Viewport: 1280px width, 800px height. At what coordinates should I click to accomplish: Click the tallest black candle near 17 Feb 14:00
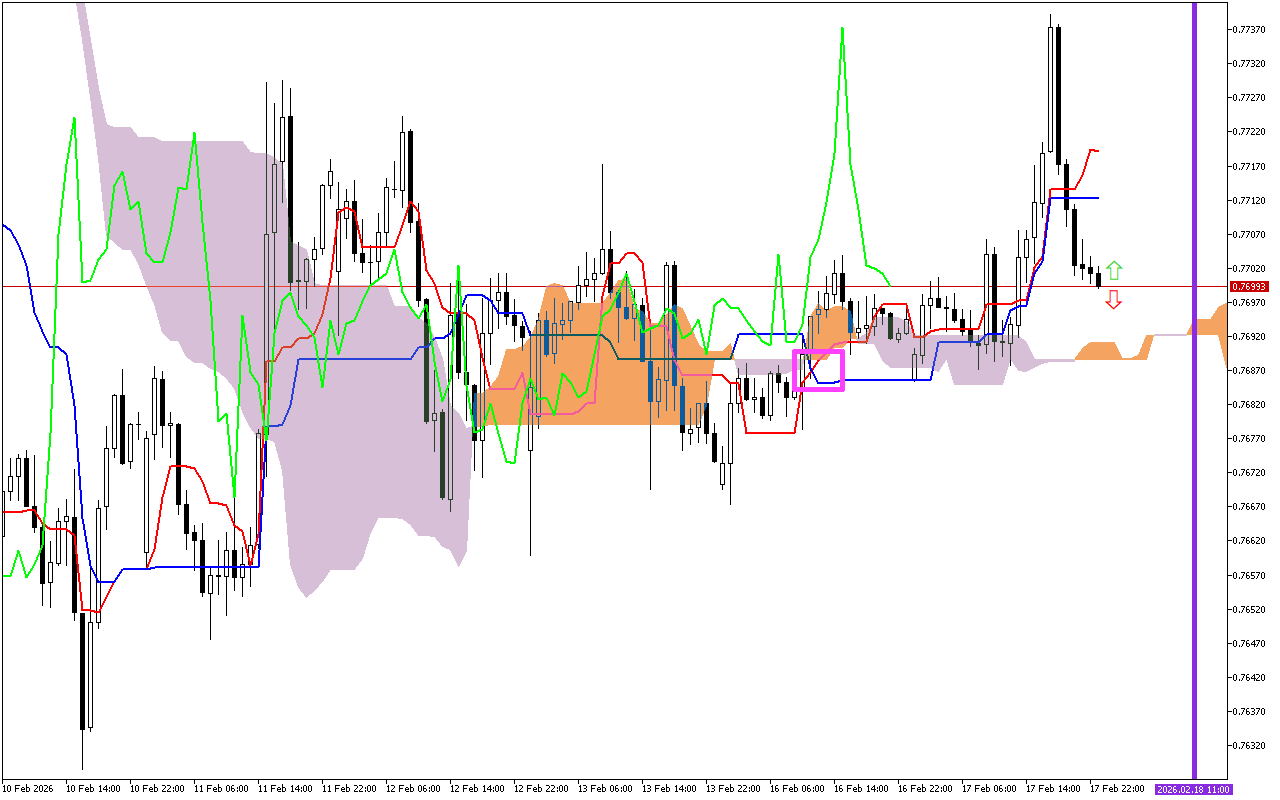pyautogui.click(x=1058, y=100)
